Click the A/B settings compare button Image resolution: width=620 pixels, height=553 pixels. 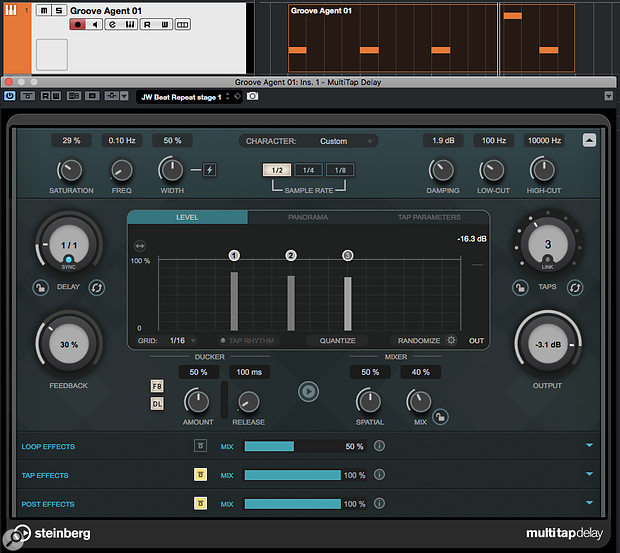pos(74,96)
